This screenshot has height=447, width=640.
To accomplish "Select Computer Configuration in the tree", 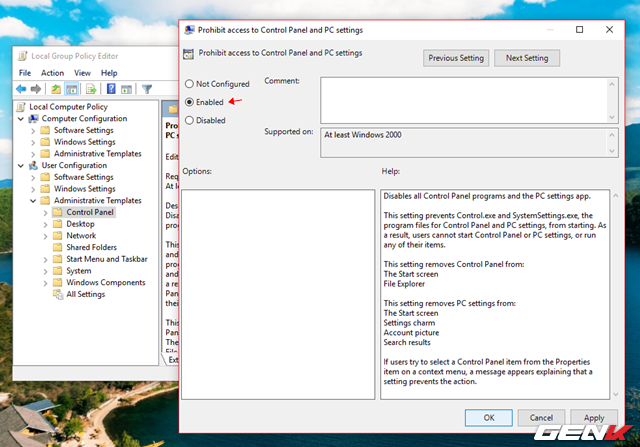I will 84,118.
